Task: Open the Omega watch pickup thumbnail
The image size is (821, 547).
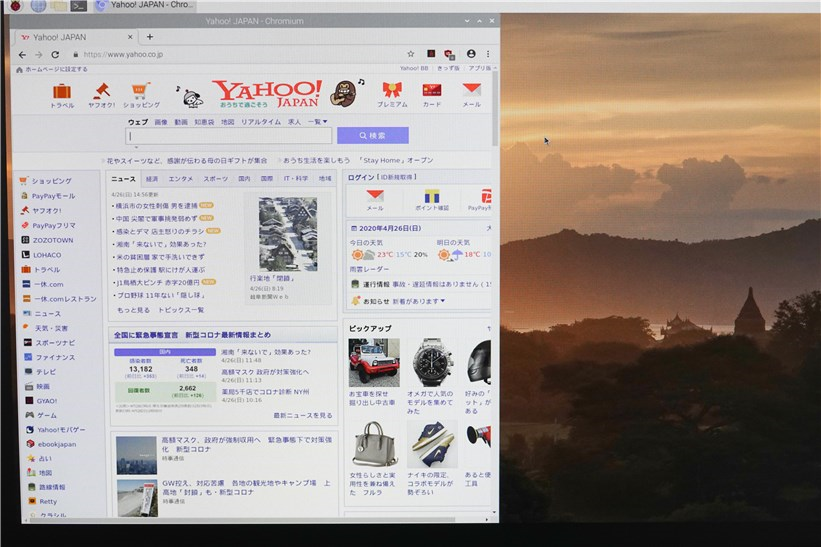Action: [x=432, y=362]
